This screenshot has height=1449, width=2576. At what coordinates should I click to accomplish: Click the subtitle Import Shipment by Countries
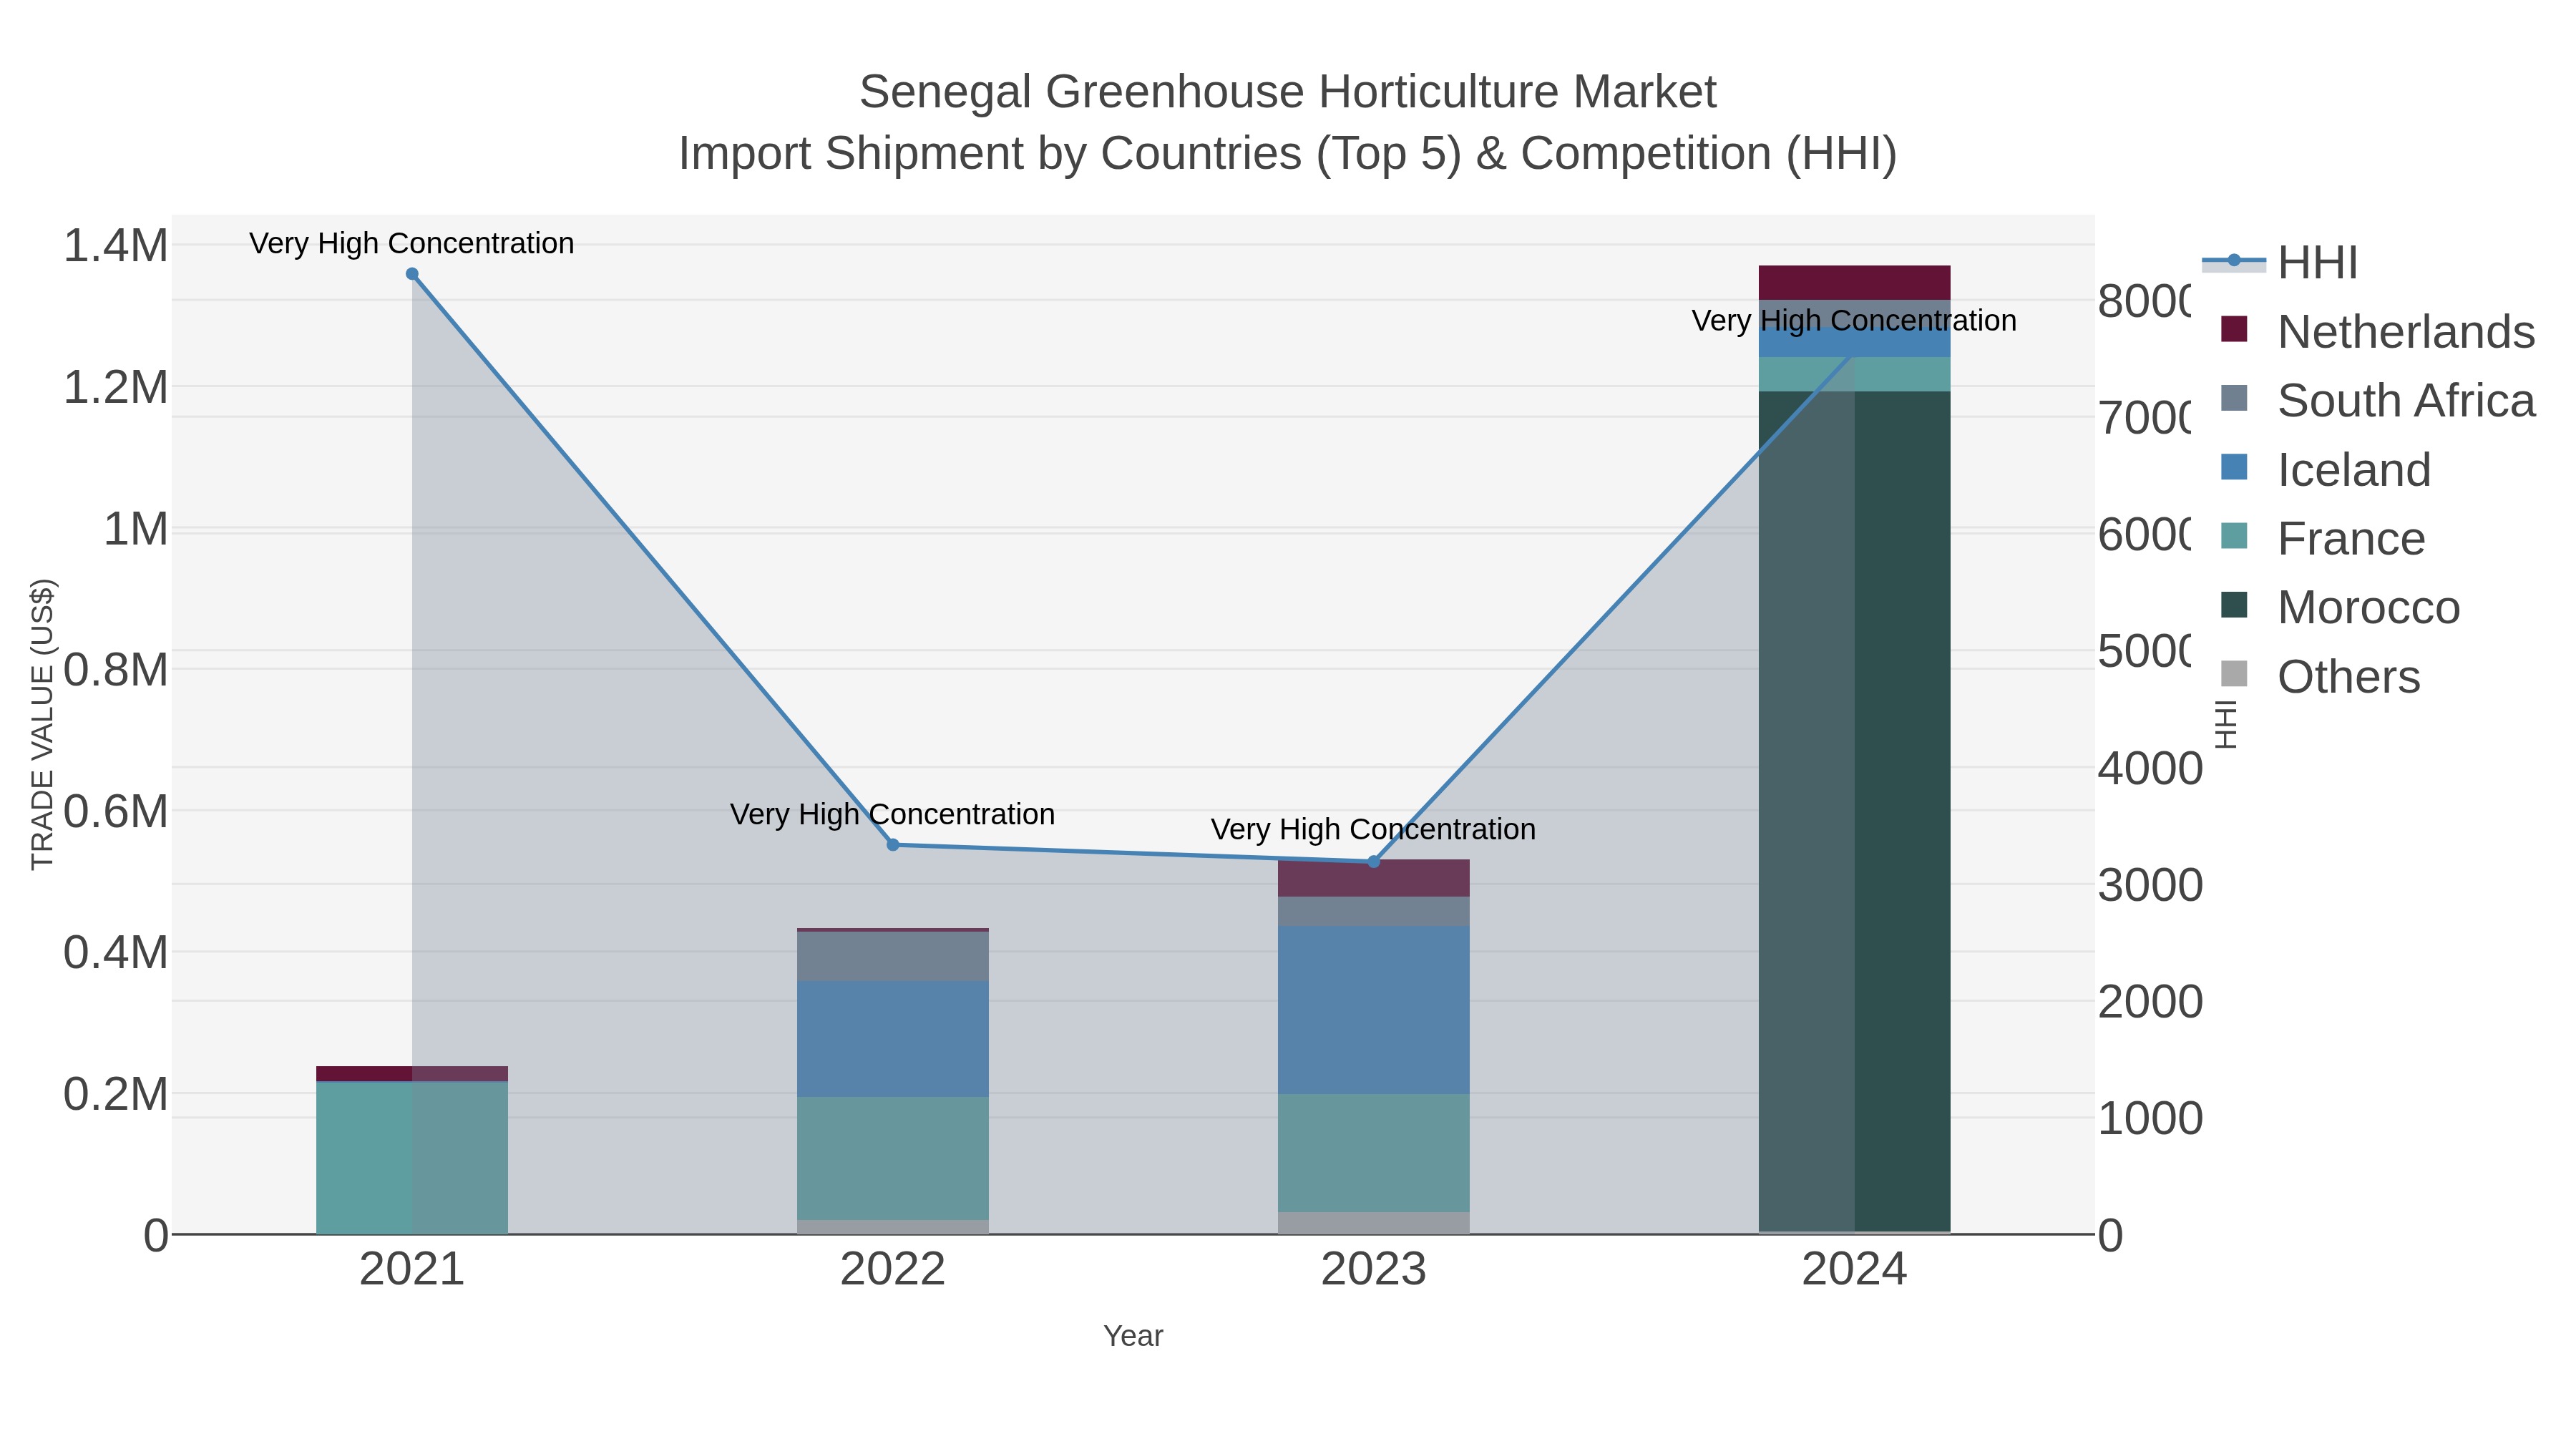[1288, 154]
